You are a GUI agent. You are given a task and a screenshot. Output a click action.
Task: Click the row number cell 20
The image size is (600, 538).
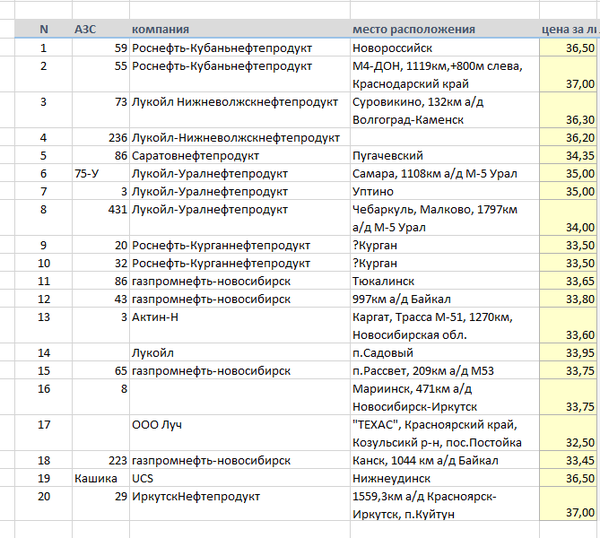click(x=44, y=505)
